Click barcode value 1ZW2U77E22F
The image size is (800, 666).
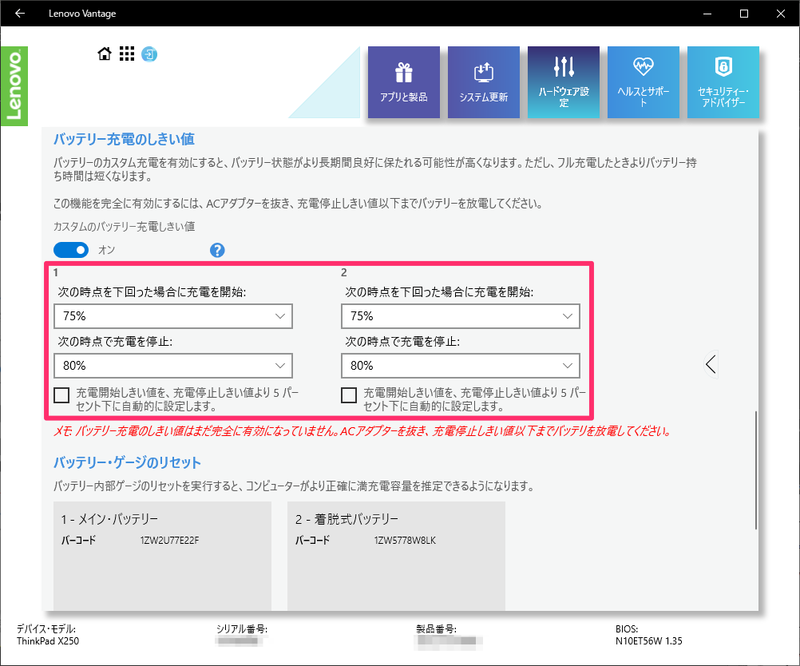[x=169, y=540]
